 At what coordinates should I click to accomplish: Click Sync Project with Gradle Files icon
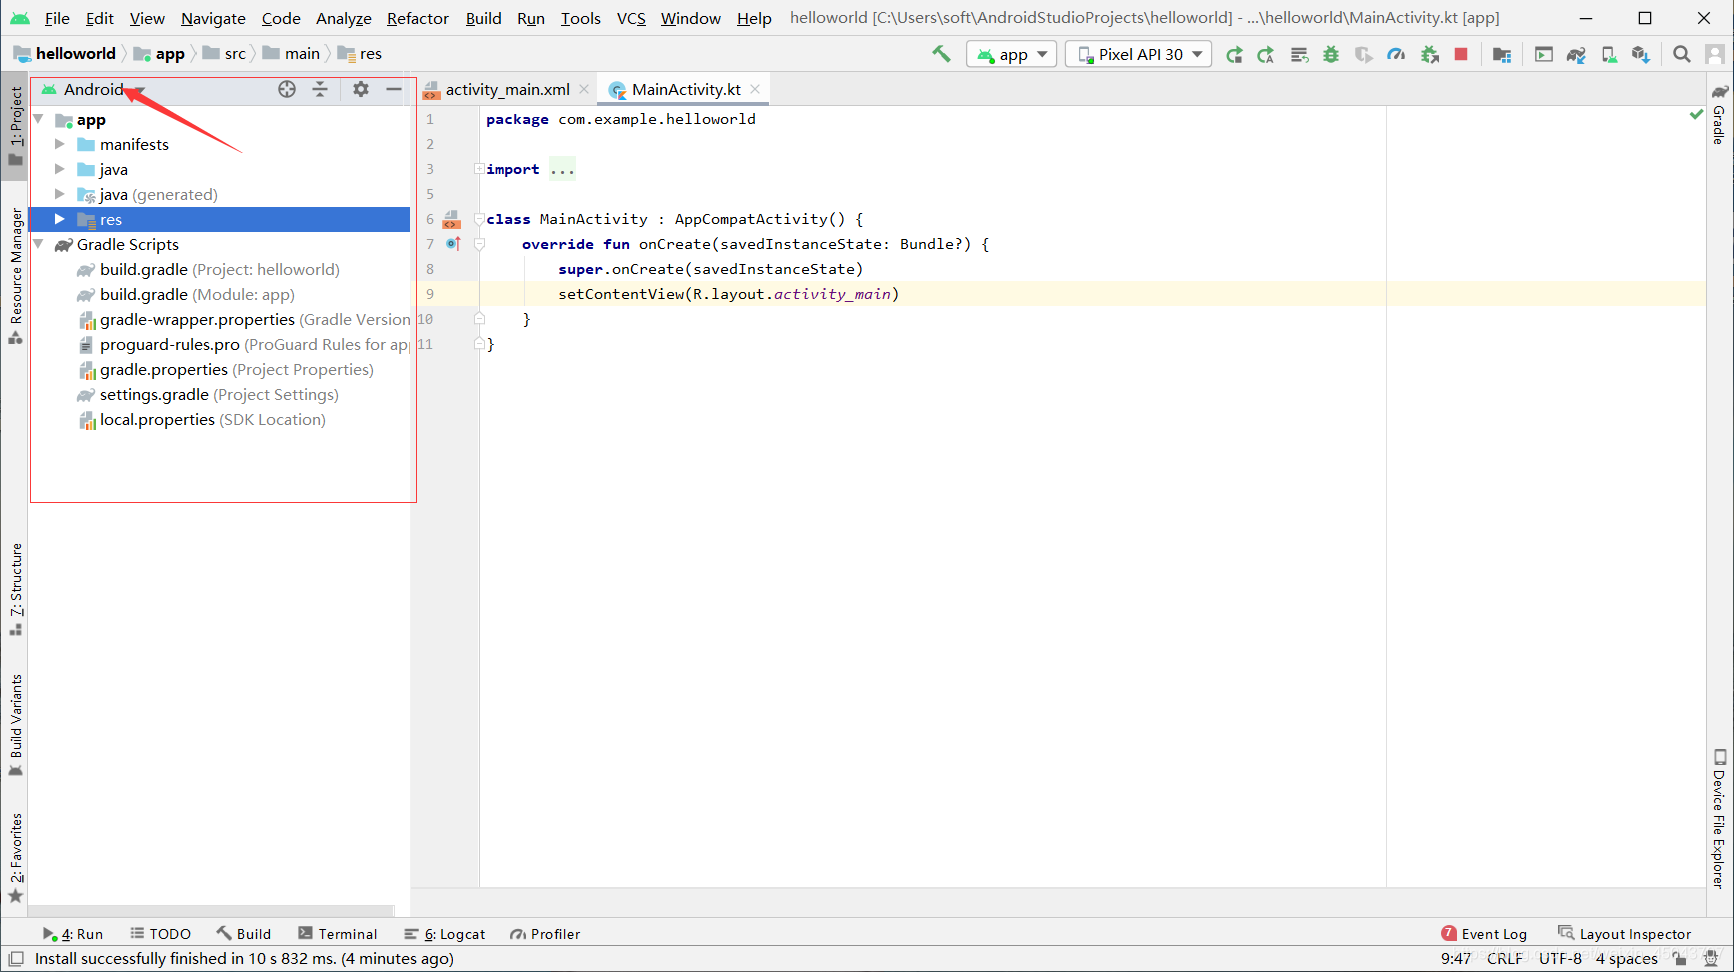[x=1576, y=54]
